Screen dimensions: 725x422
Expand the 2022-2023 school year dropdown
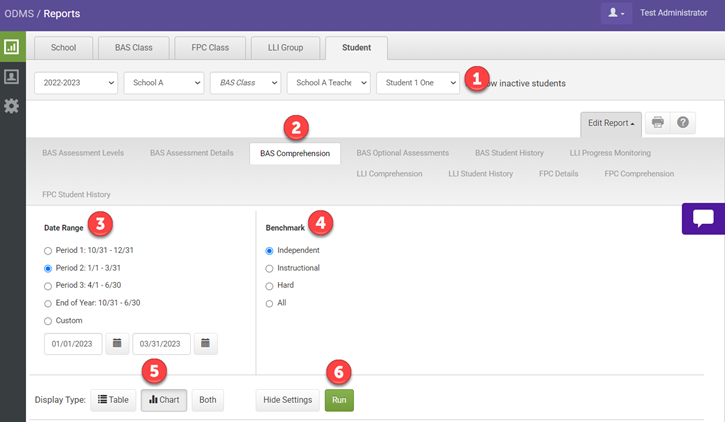point(76,83)
